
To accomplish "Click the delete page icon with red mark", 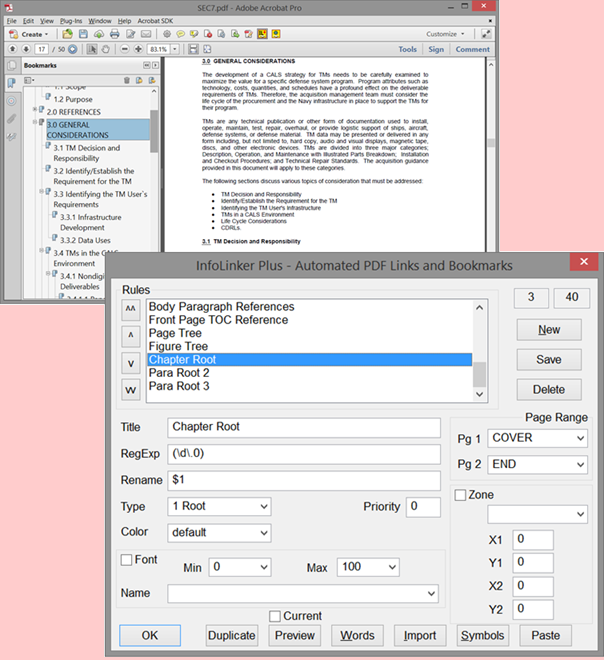I will pyautogui.click(x=208, y=34).
